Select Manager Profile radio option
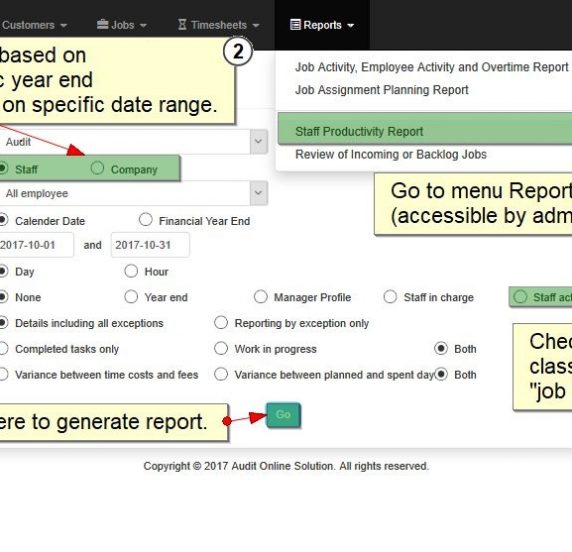The height and width of the screenshot is (552, 572). [x=260, y=297]
